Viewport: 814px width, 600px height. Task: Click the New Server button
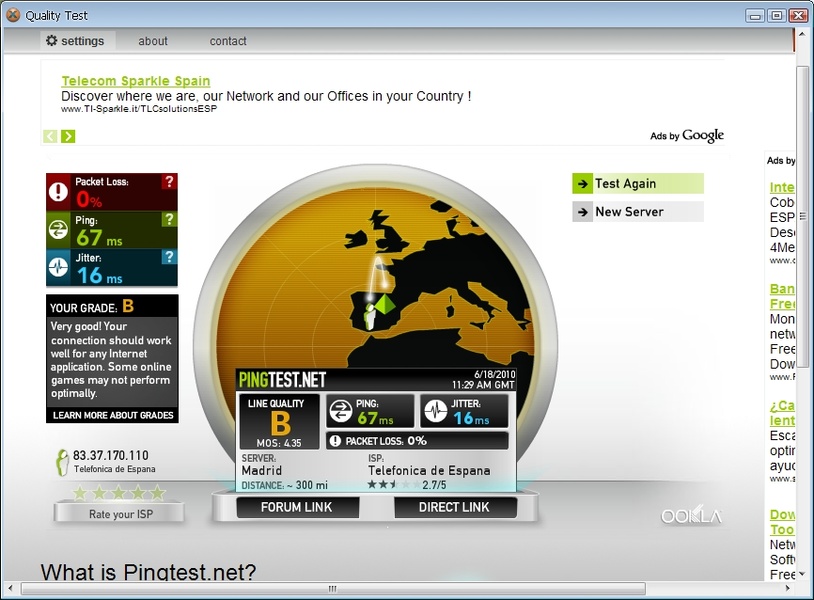tap(638, 212)
